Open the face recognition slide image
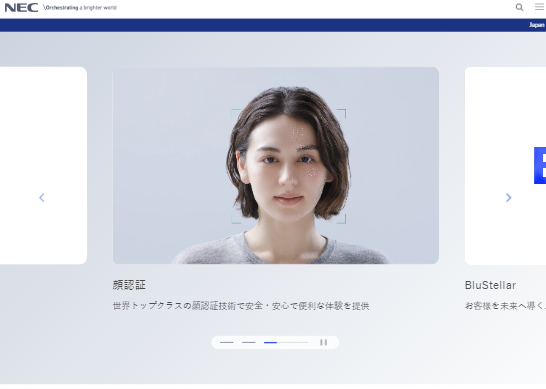The image size is (546, 389). (276, 165)
